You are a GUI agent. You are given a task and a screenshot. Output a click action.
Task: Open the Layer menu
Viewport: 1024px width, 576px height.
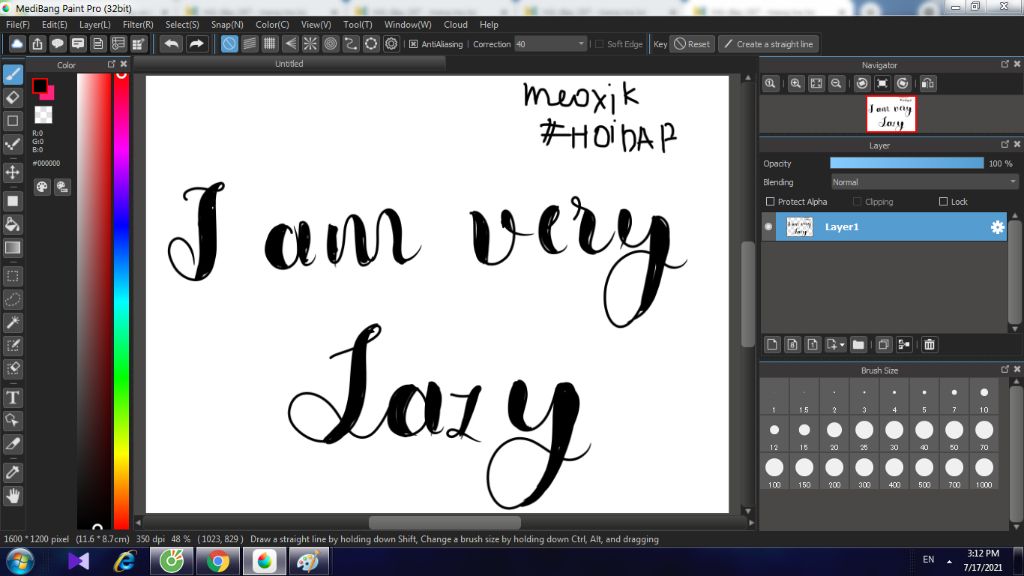(x=95, y=24)
